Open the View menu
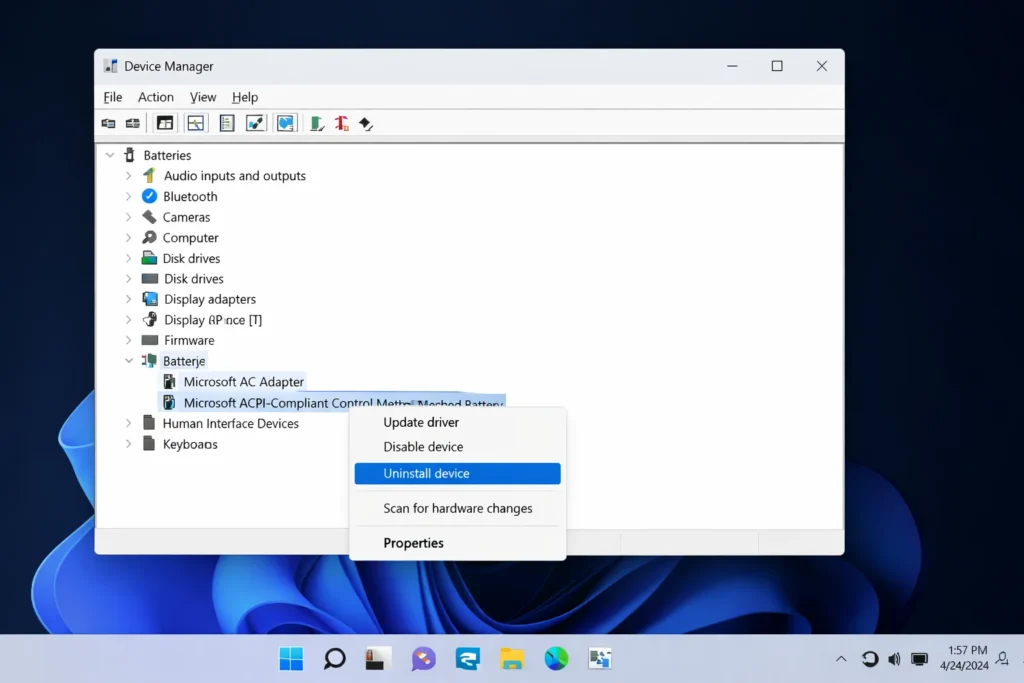The height and width of the screenshot is (683, 1024). (x=203, y=97)
